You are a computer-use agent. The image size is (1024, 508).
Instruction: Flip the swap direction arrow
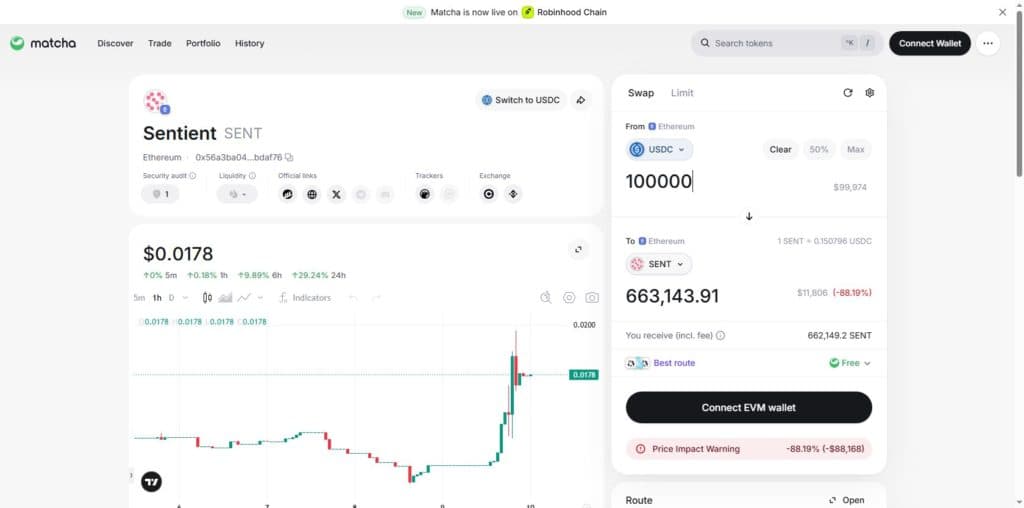[749, 217]
